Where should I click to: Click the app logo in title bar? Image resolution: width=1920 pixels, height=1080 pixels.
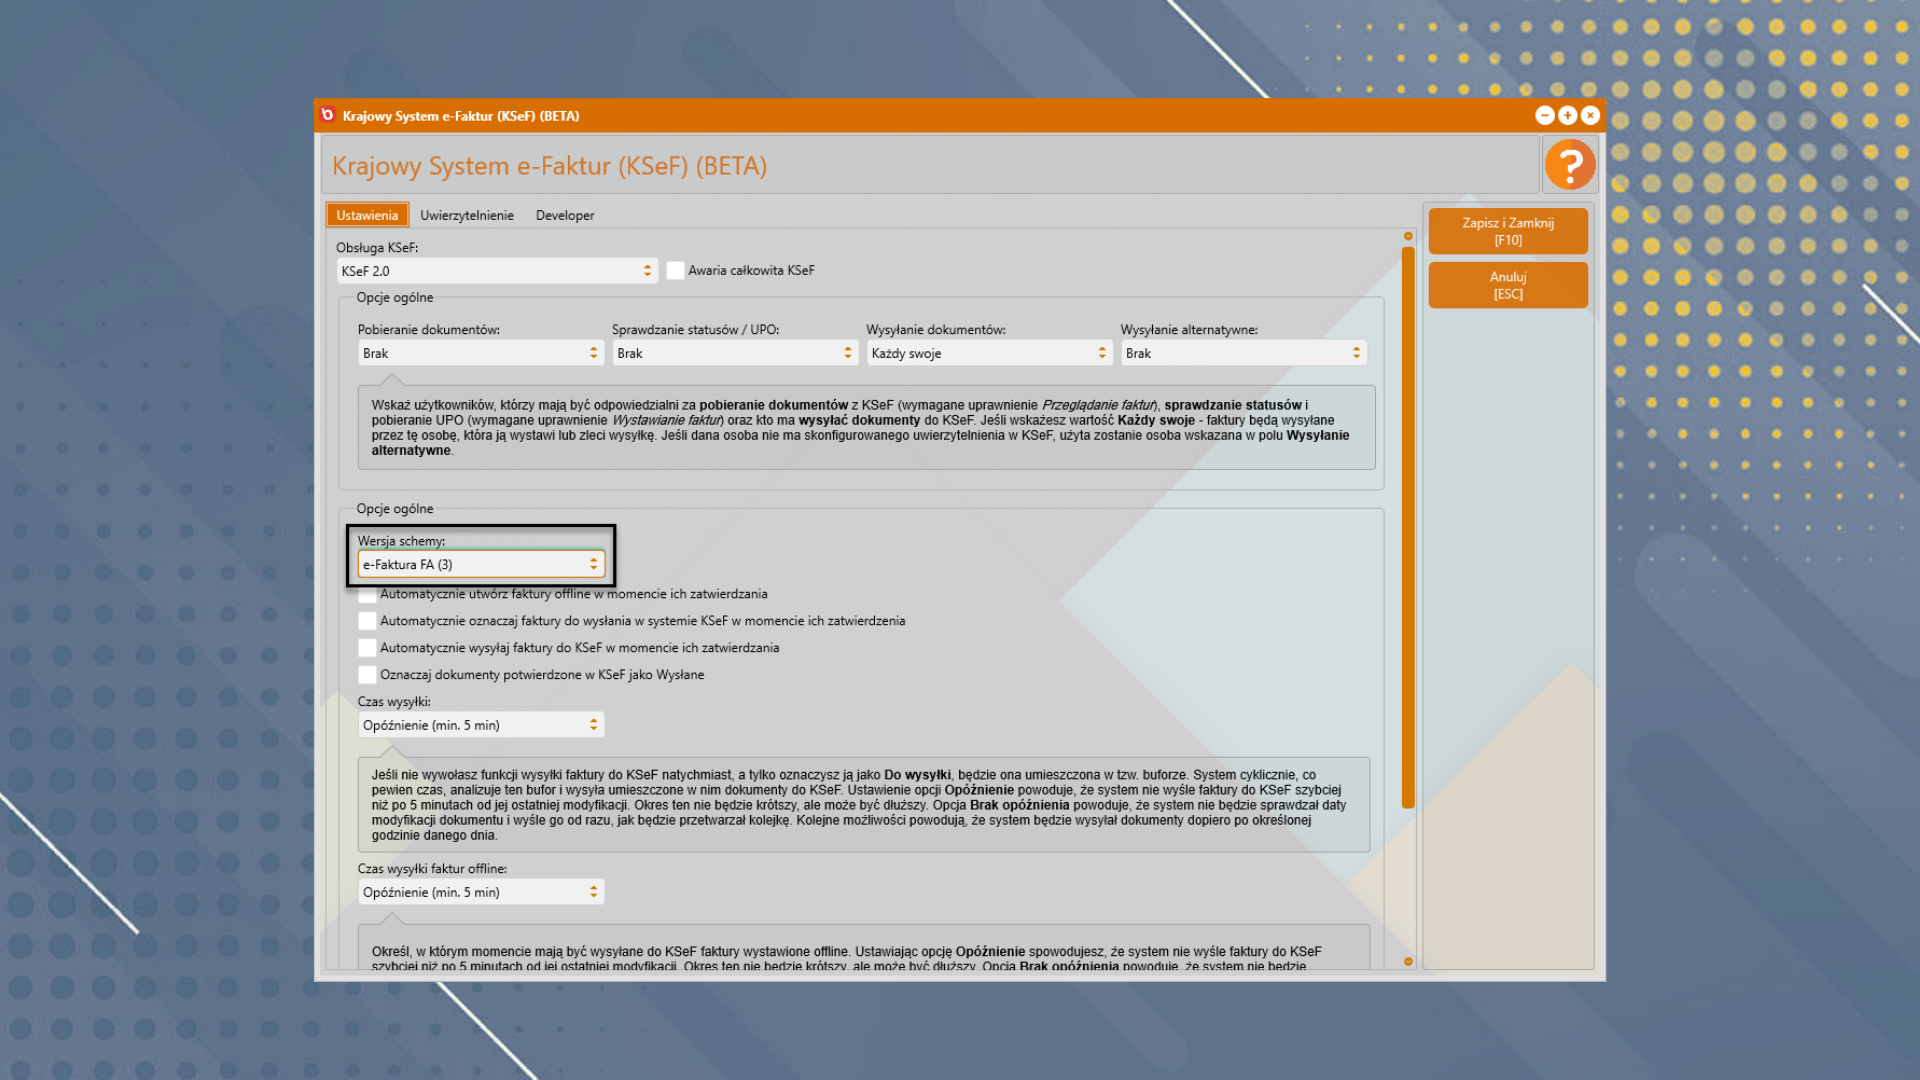[x=327, y=115]
